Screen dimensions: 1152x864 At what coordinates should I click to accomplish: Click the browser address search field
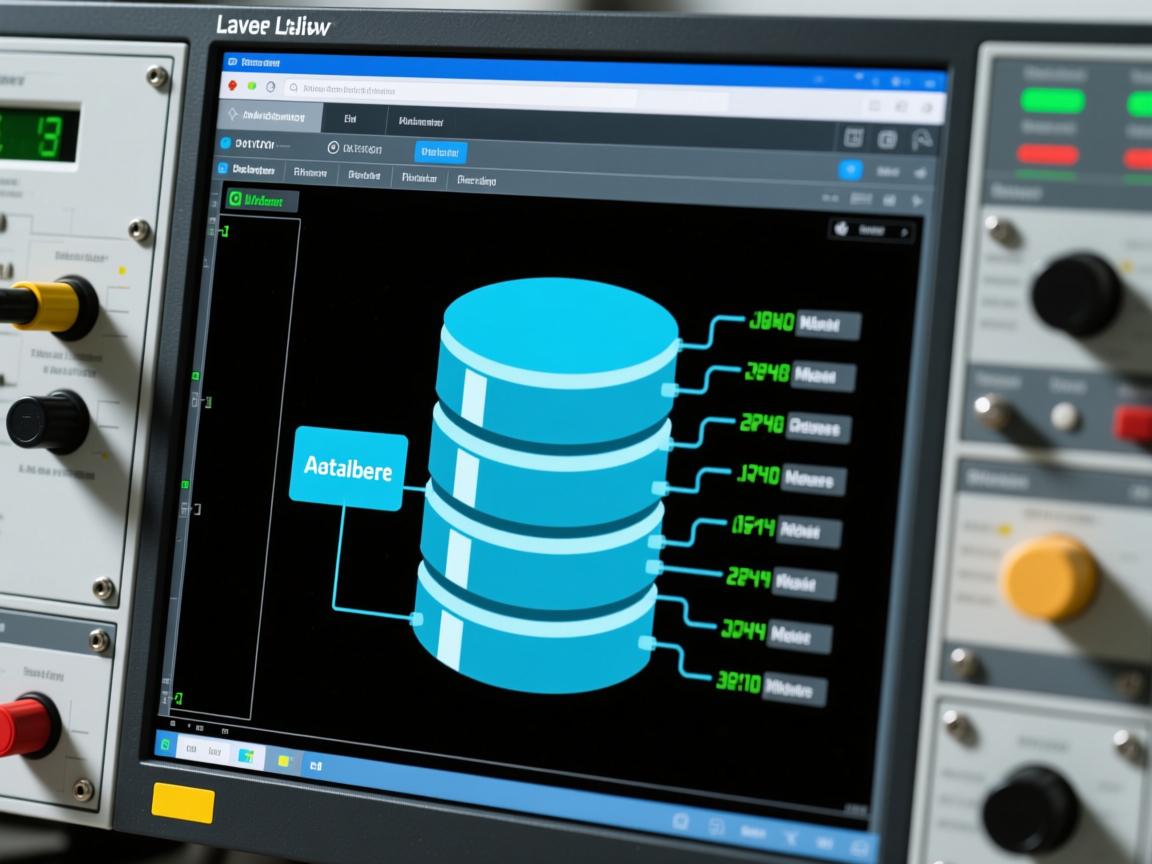tap(460, 92)
